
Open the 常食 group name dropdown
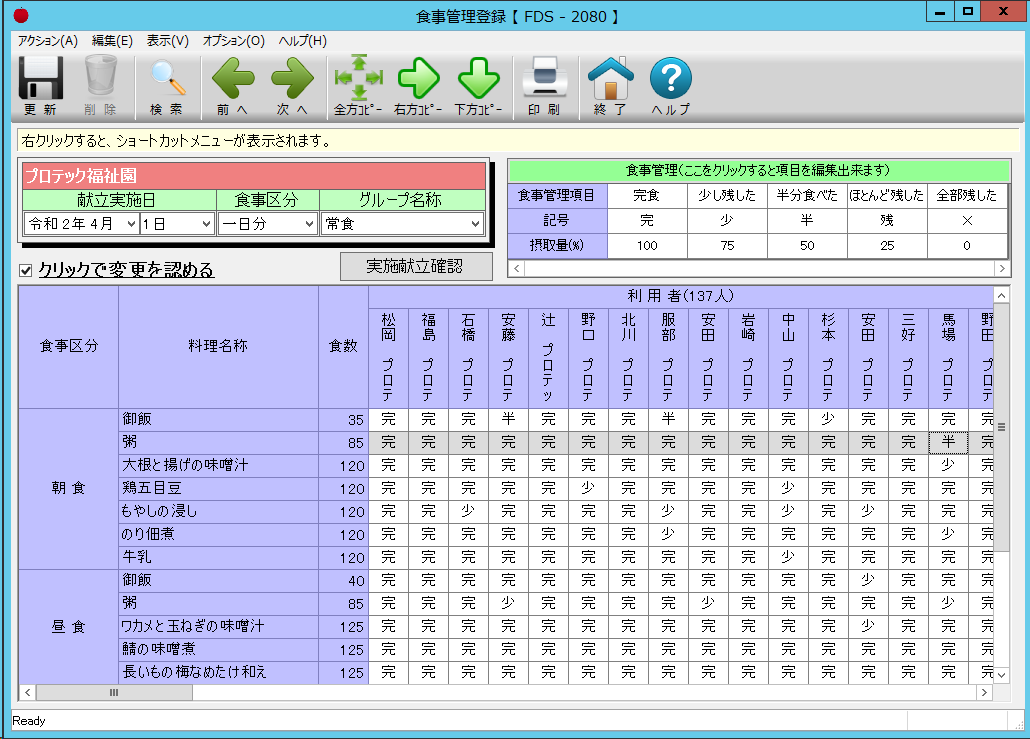pos(476,224)
